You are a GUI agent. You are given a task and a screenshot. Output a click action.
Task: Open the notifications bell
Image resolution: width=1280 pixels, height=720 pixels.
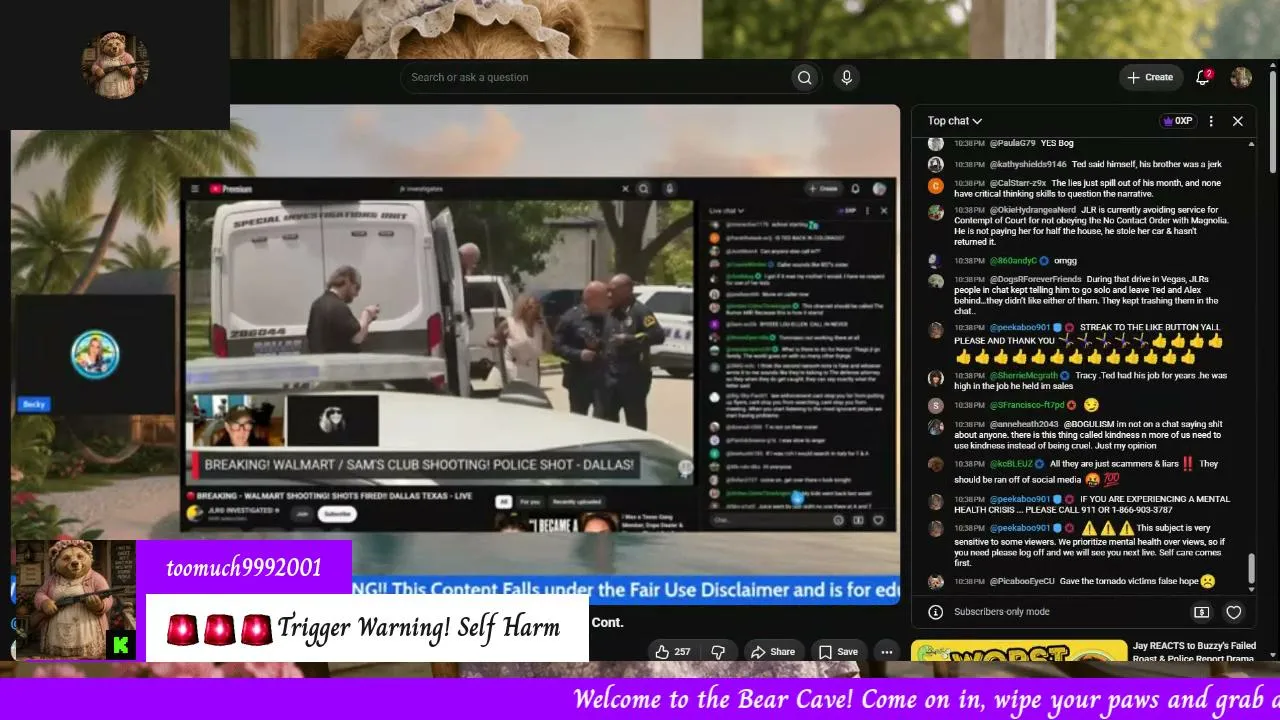pyautogui.click(x=1203, y=77)
